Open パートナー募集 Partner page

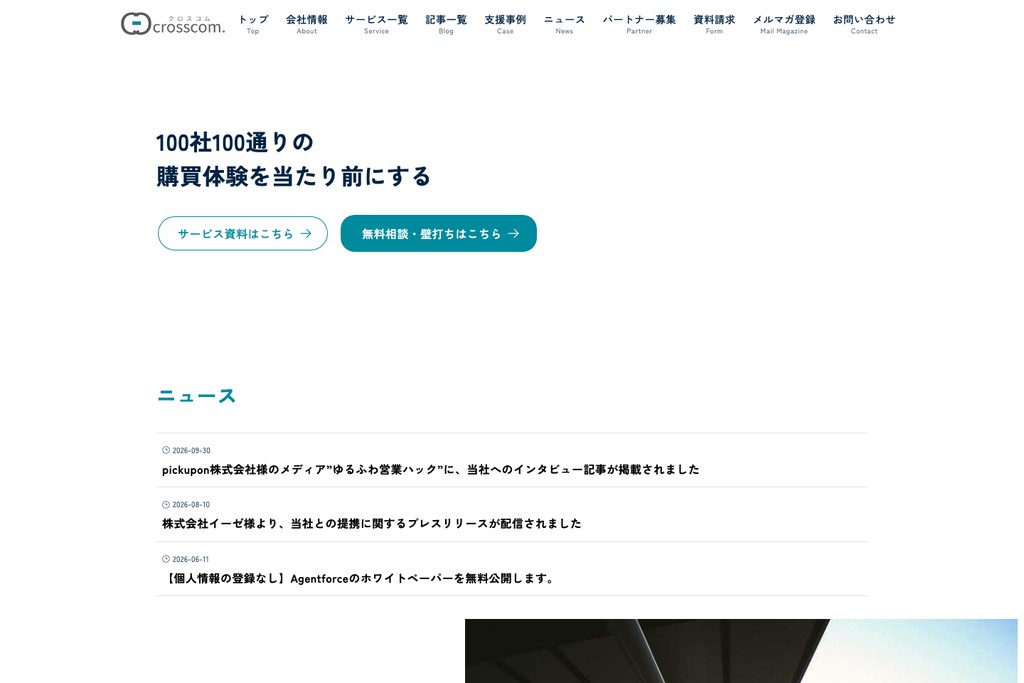[639, 24]
